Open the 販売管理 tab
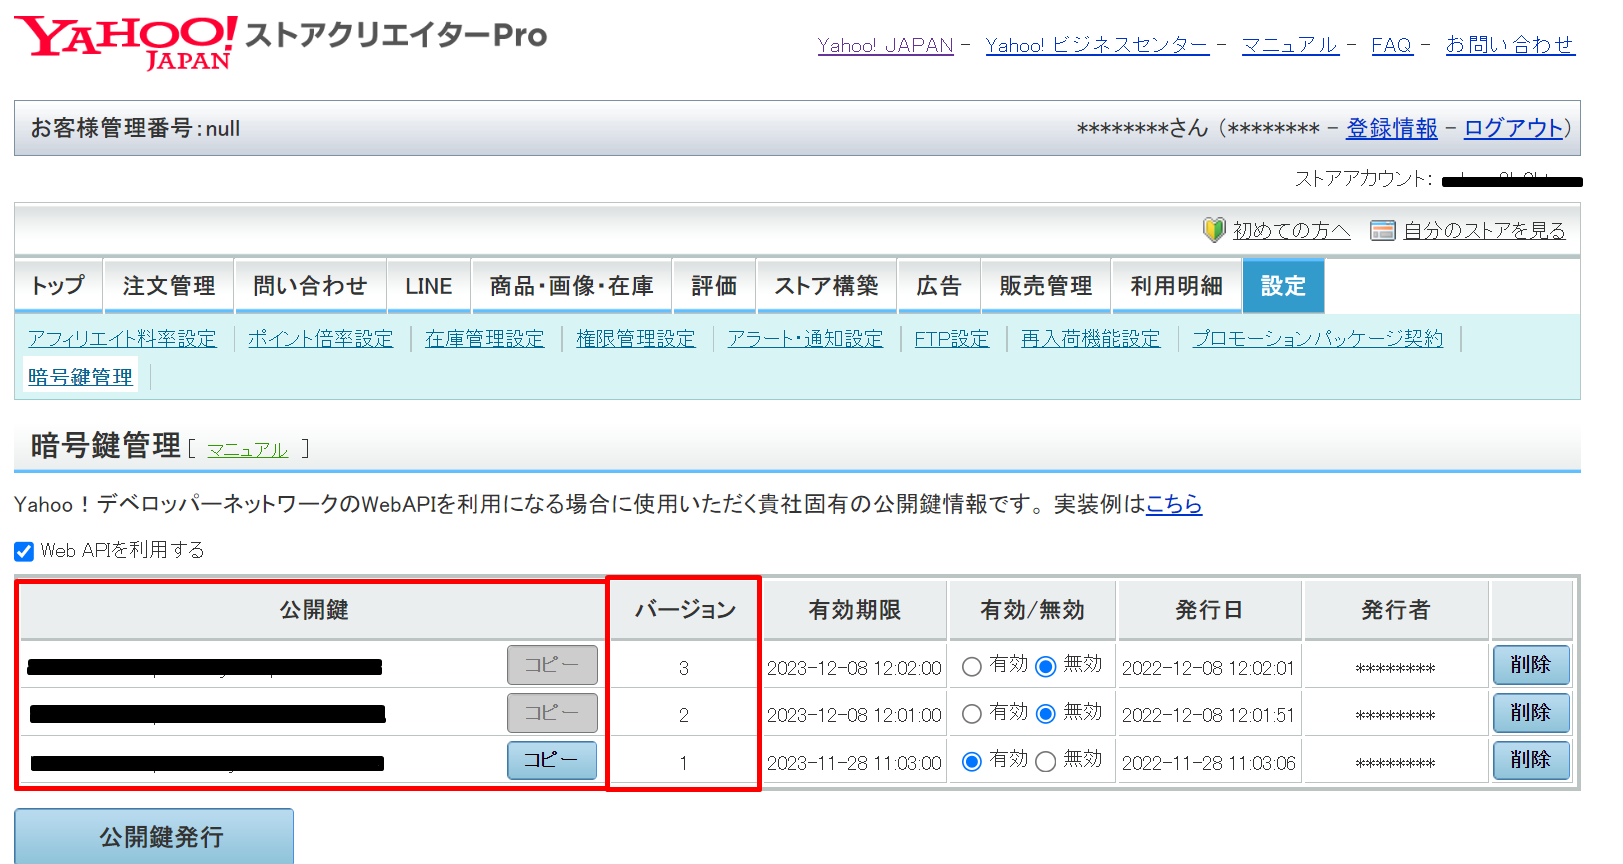1623x864 pixels. coord(1046,286)
